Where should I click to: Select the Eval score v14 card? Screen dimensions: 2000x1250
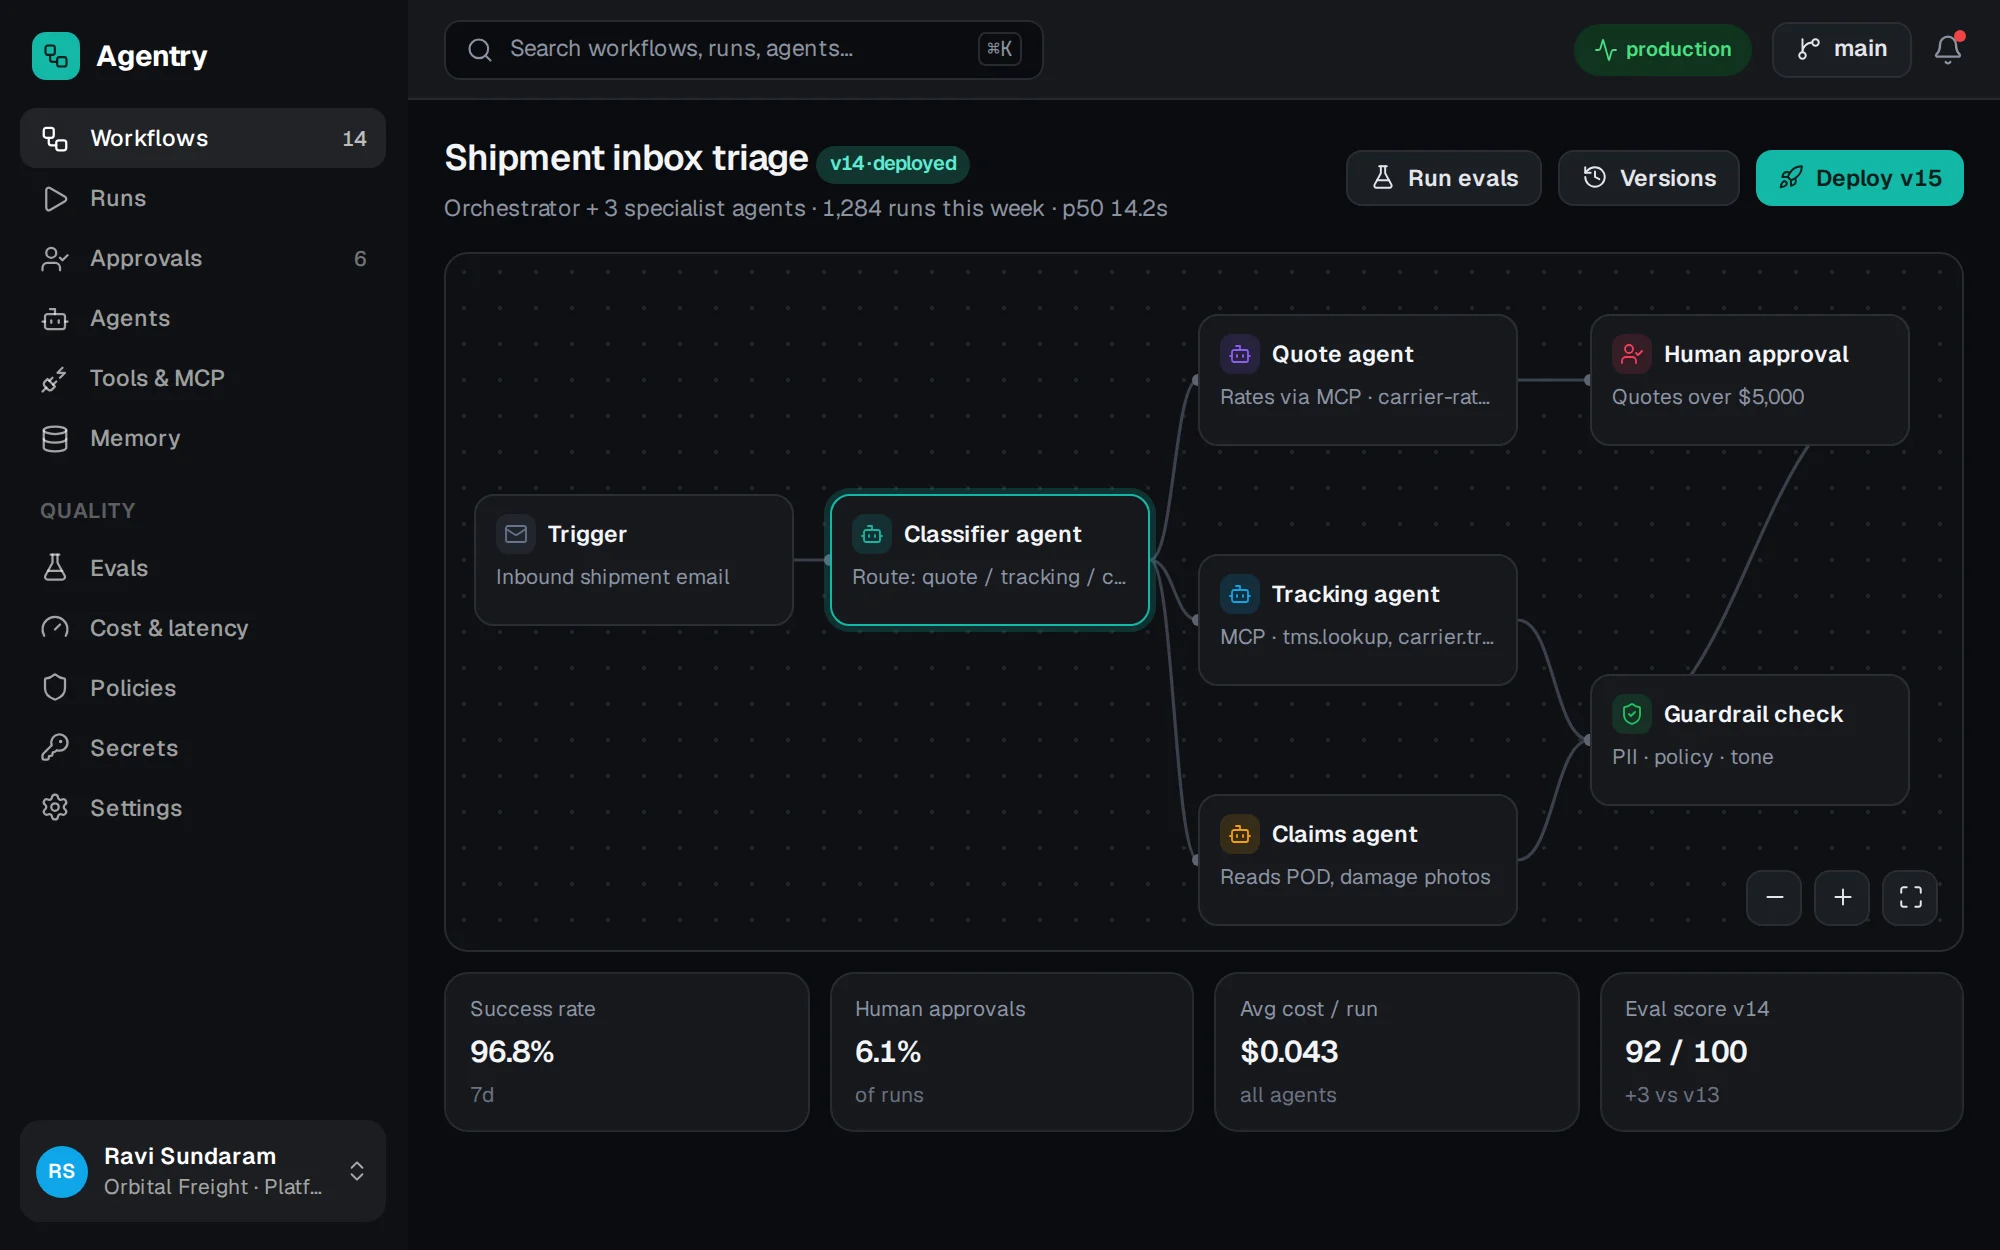1782,1052
